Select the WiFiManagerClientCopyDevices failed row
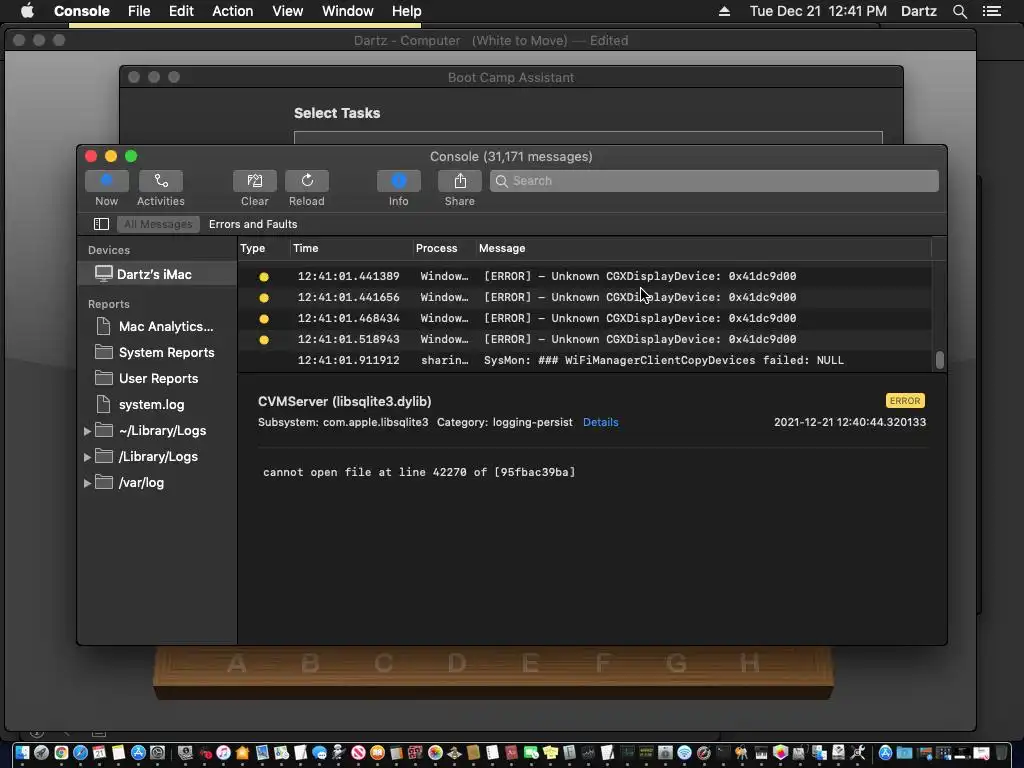This screenshot has width=1024, height=768. 584,360
